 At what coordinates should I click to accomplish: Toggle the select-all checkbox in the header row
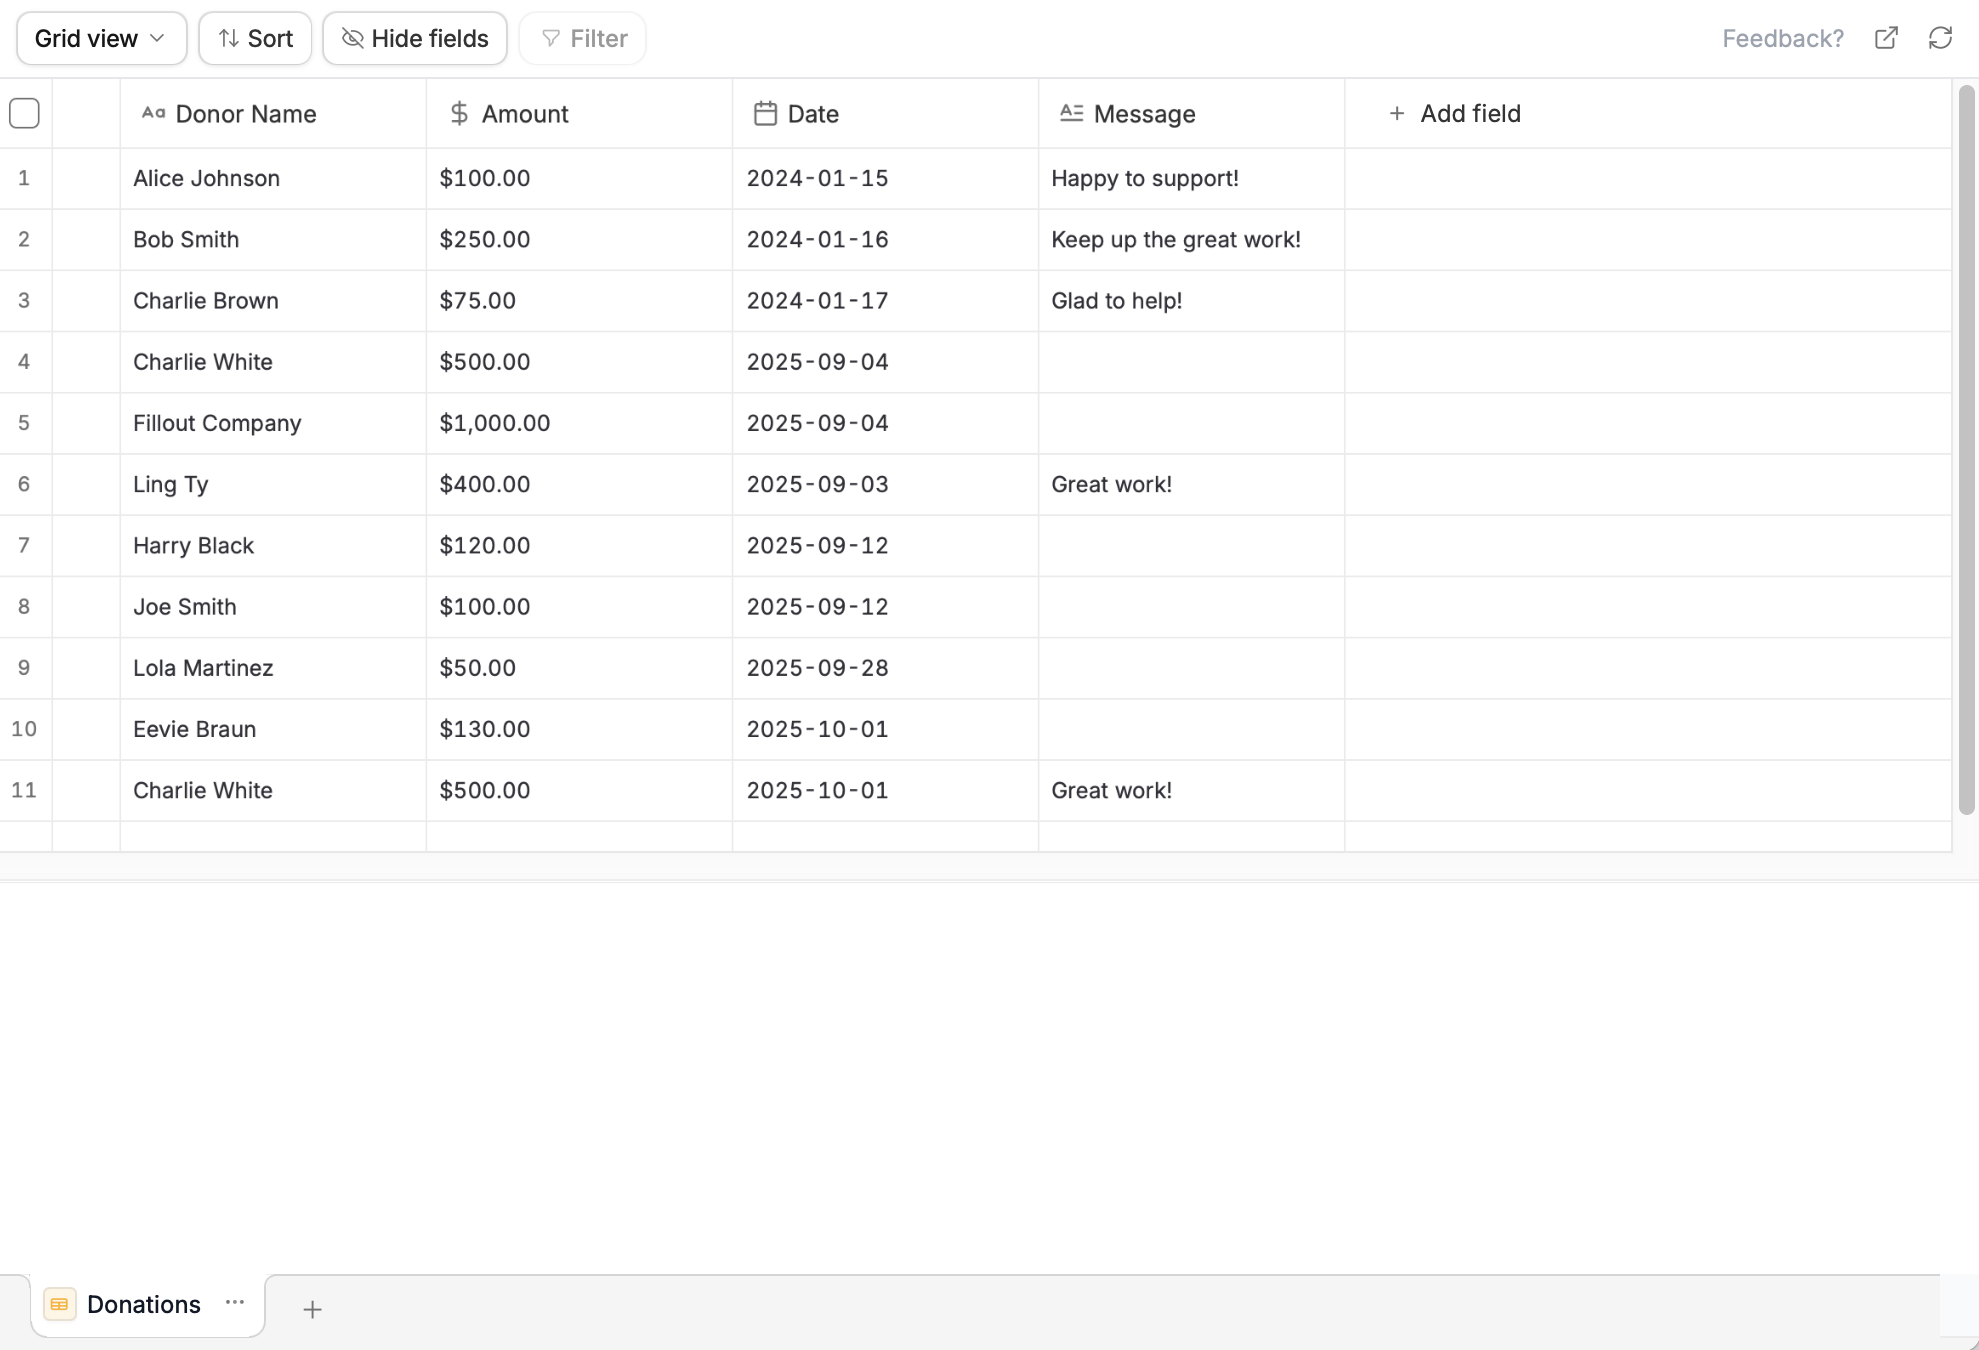pyautogui.click(x=24, y=113)
